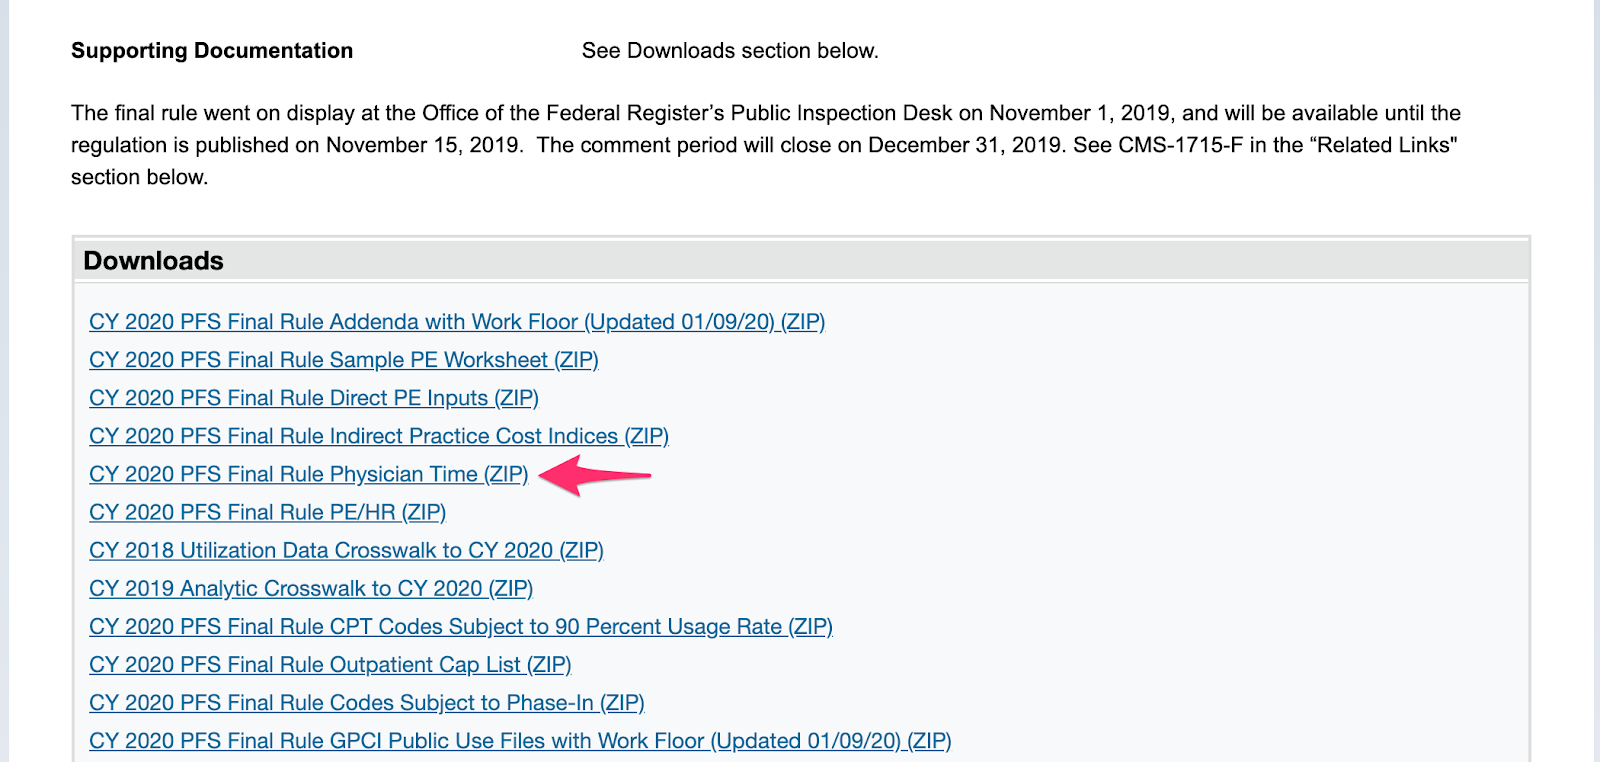Select '(ZIP)' at end of GPCI link
This screenshot has height=762, width=1600.
929,741
